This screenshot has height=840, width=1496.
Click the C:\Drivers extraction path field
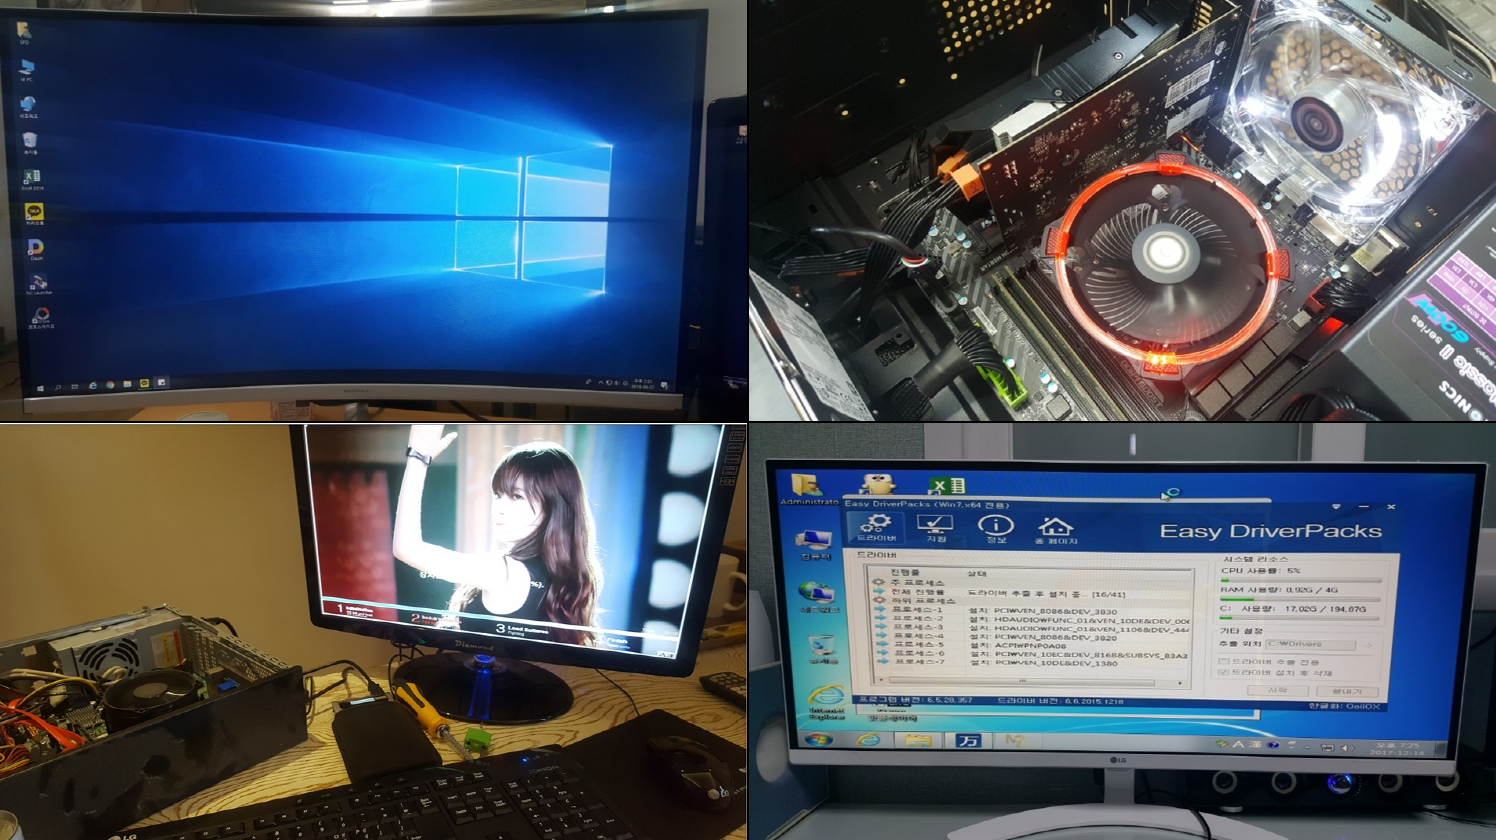(1310, 644)
